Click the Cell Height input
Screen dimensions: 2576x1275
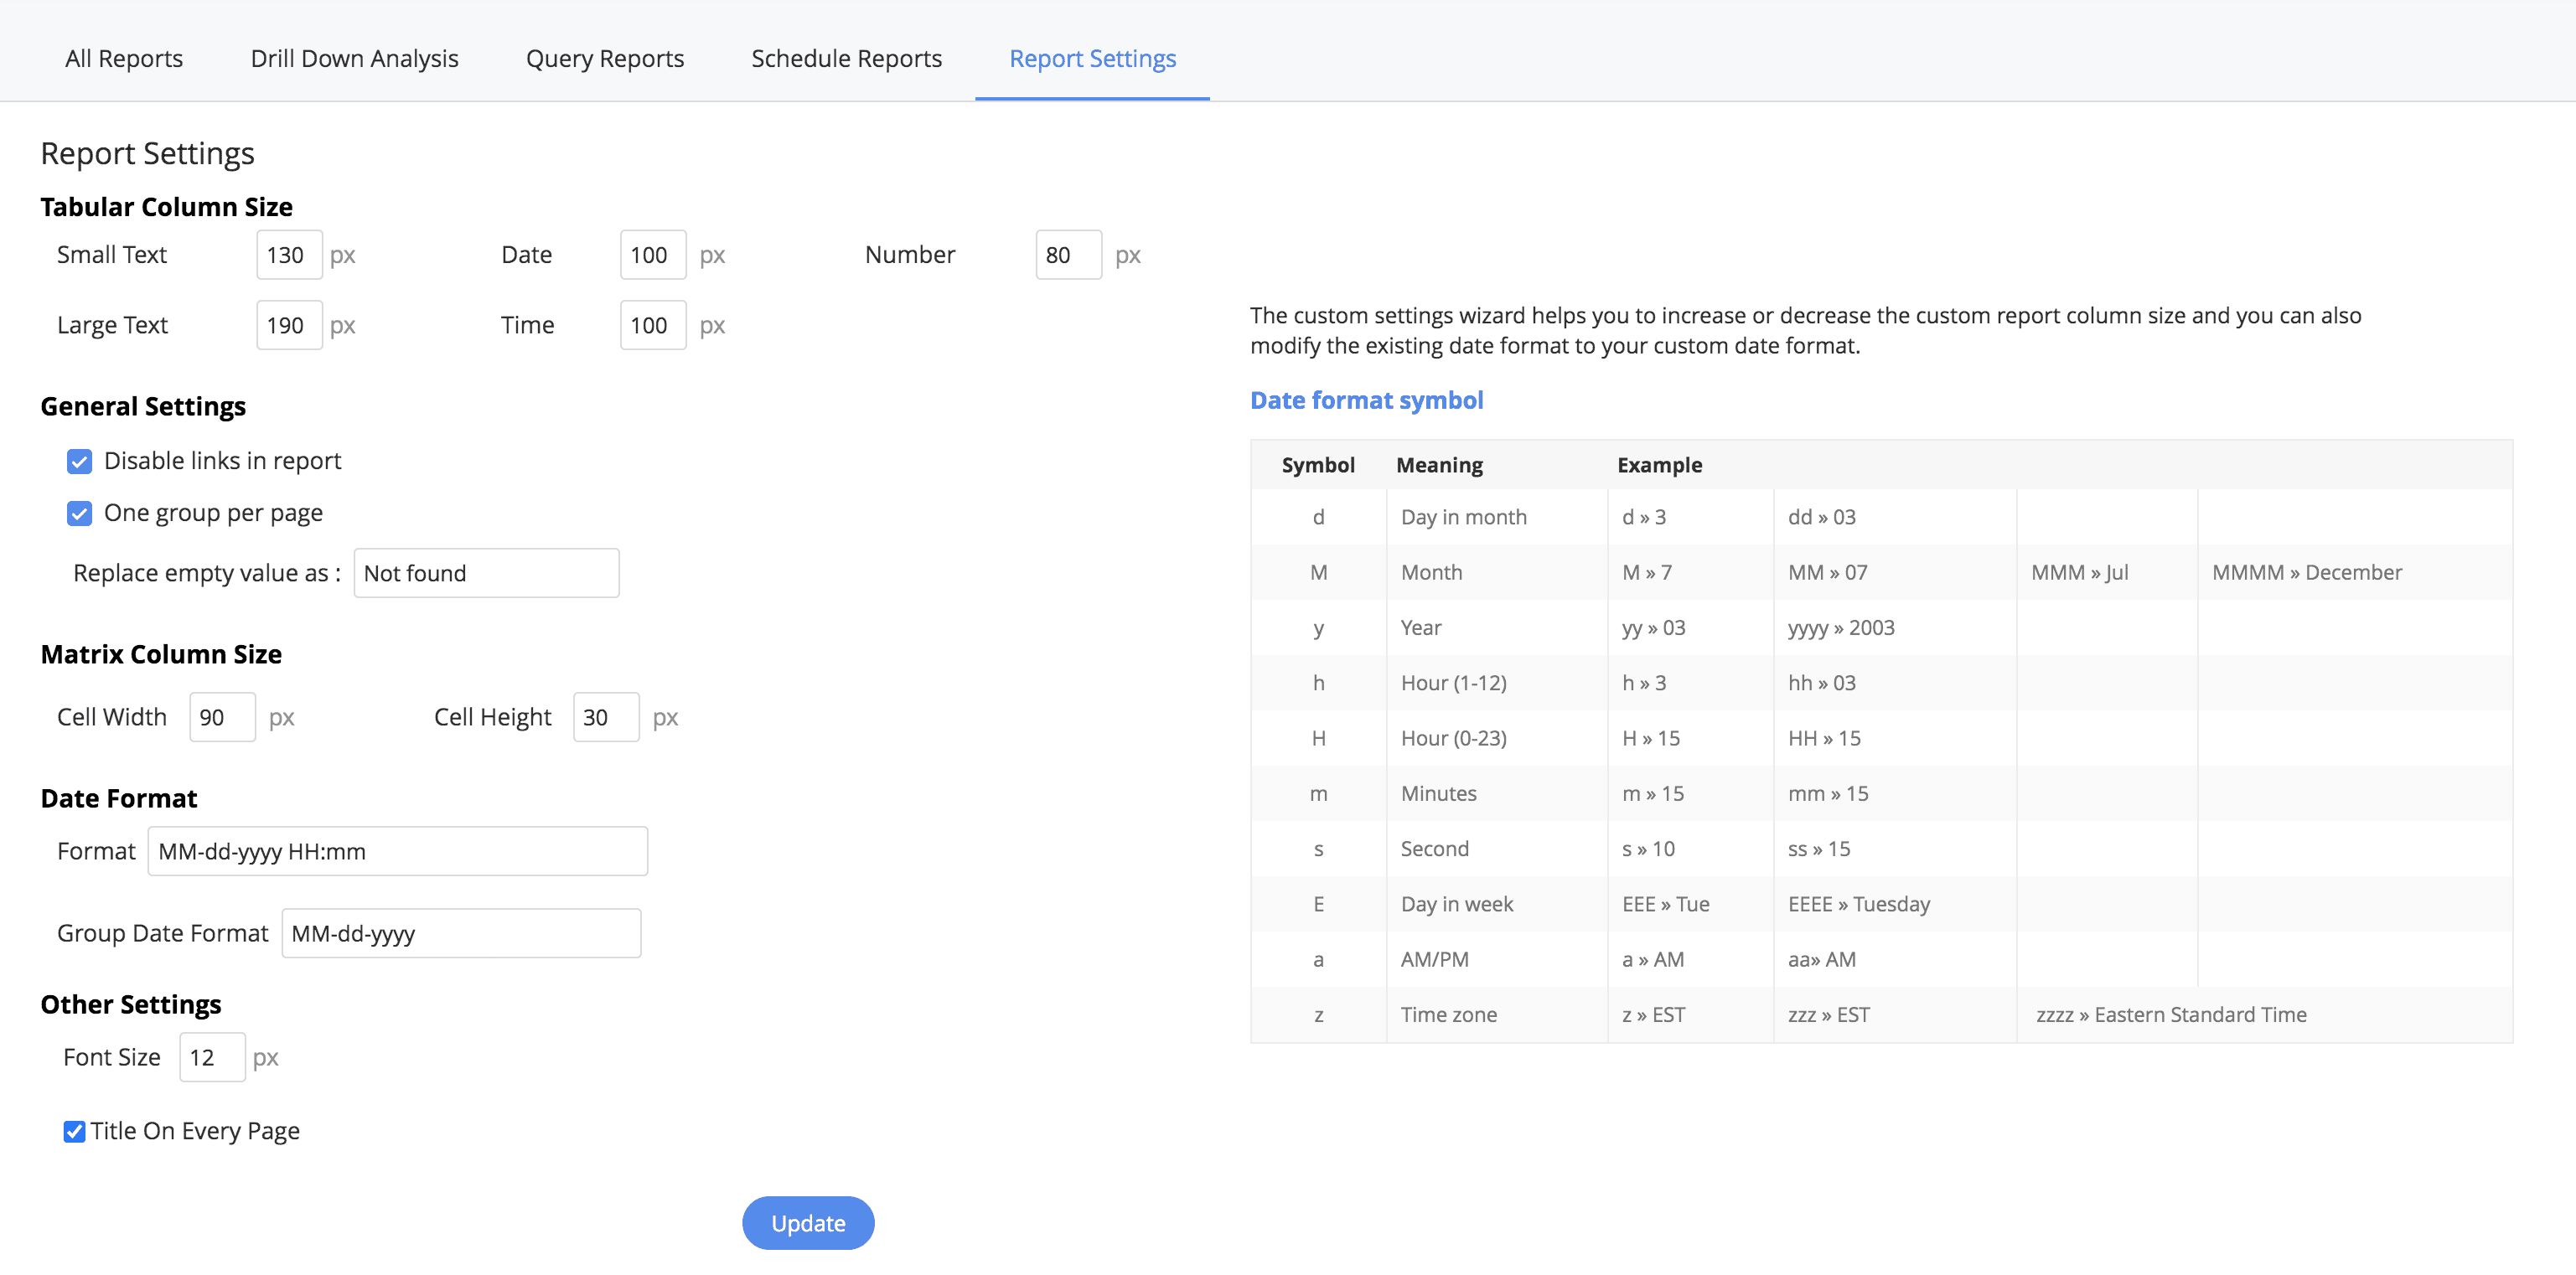point(605,717)
